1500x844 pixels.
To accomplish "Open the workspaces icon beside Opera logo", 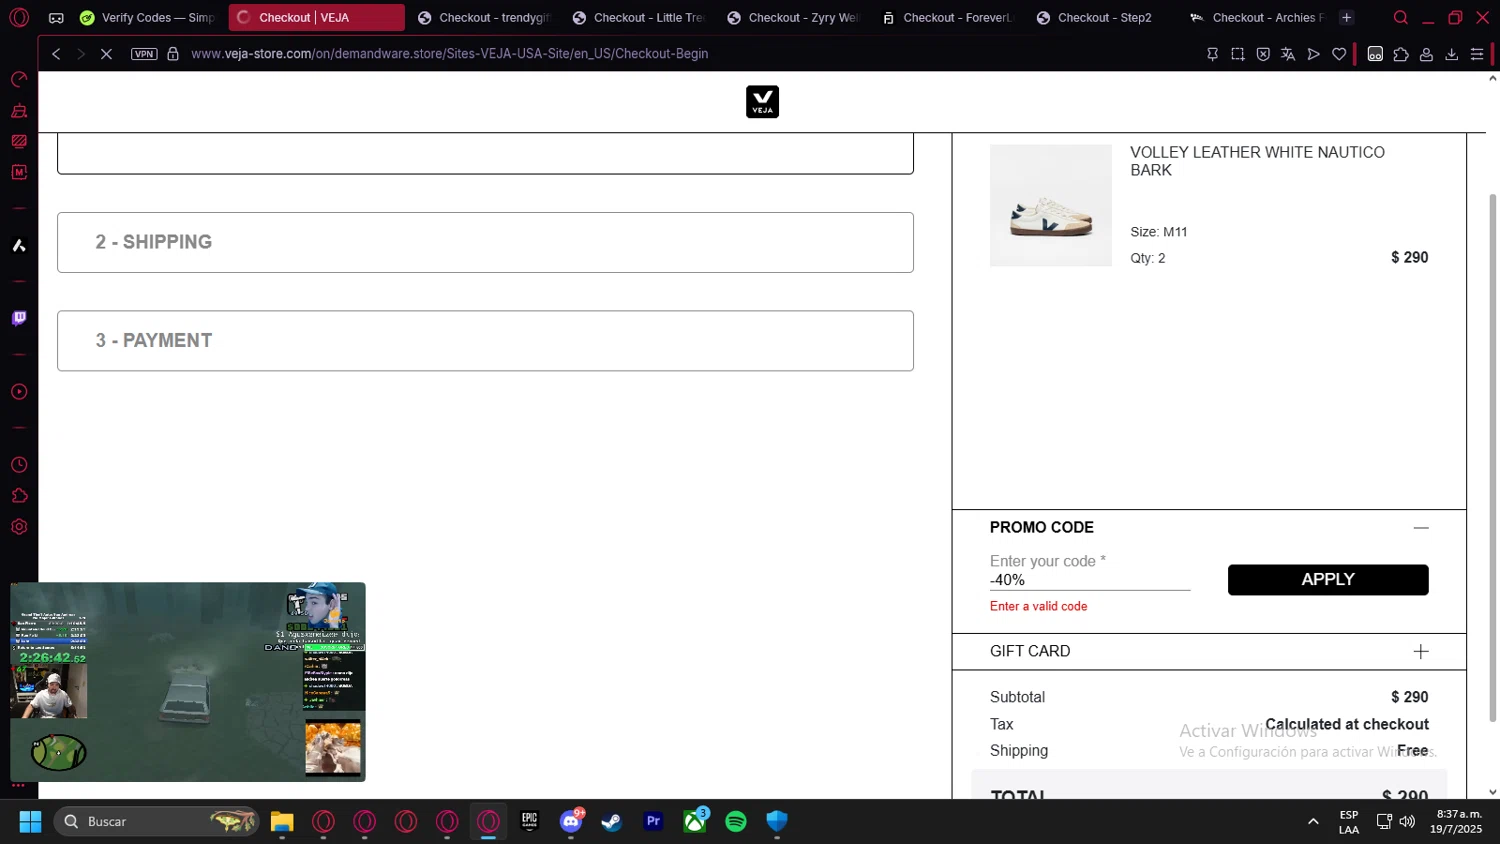I will click(56, 18).
